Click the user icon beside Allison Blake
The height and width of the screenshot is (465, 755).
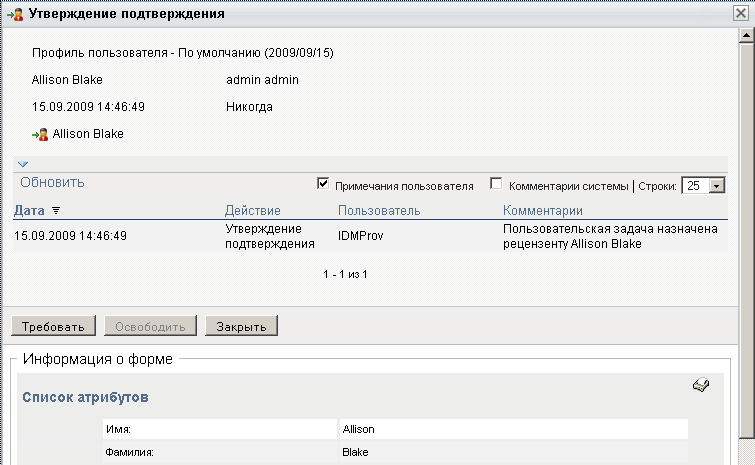coord(41,133)
